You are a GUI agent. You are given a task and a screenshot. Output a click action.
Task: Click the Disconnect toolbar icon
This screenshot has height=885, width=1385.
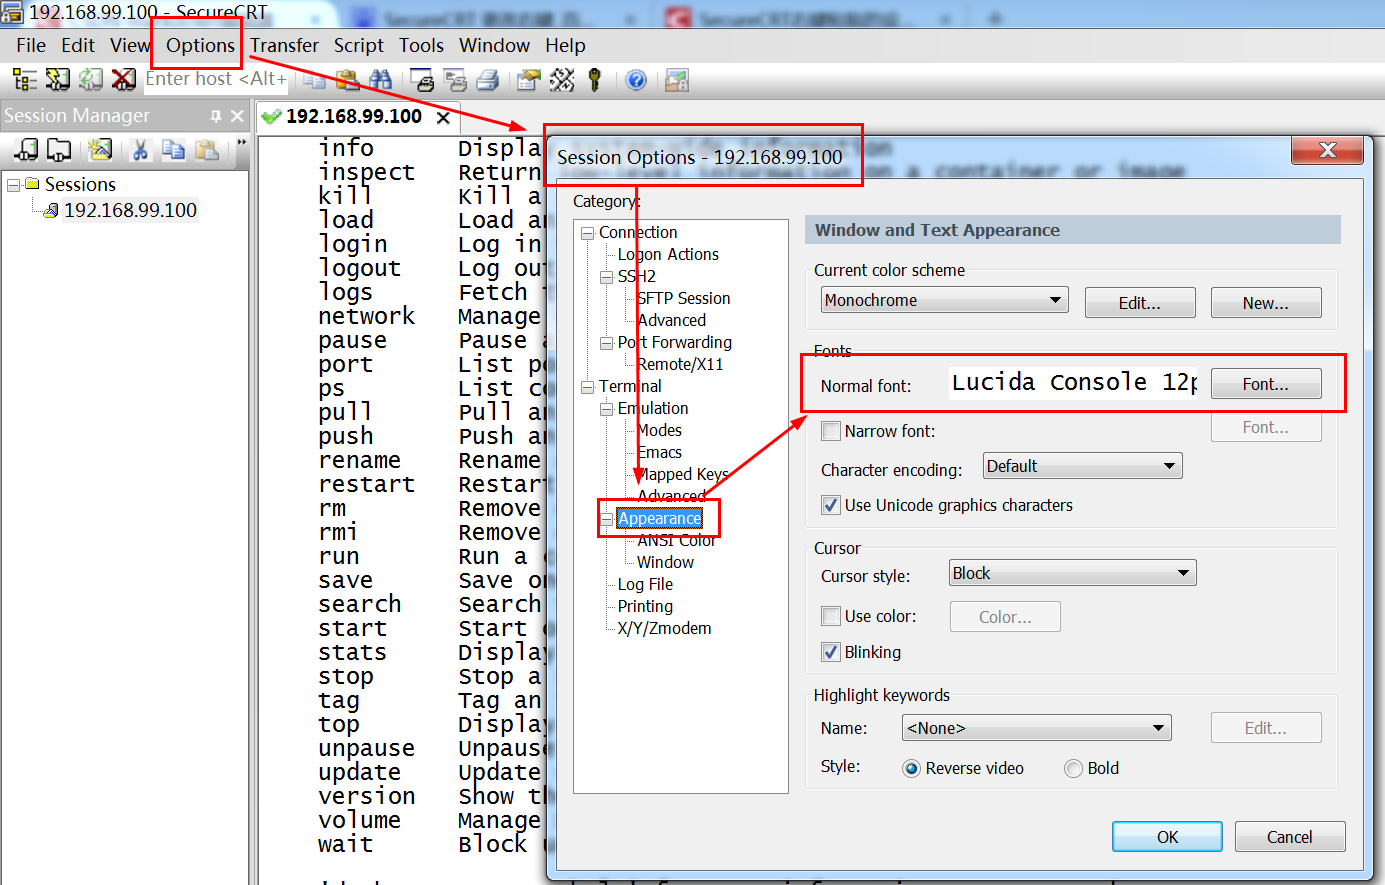[124, 80]
